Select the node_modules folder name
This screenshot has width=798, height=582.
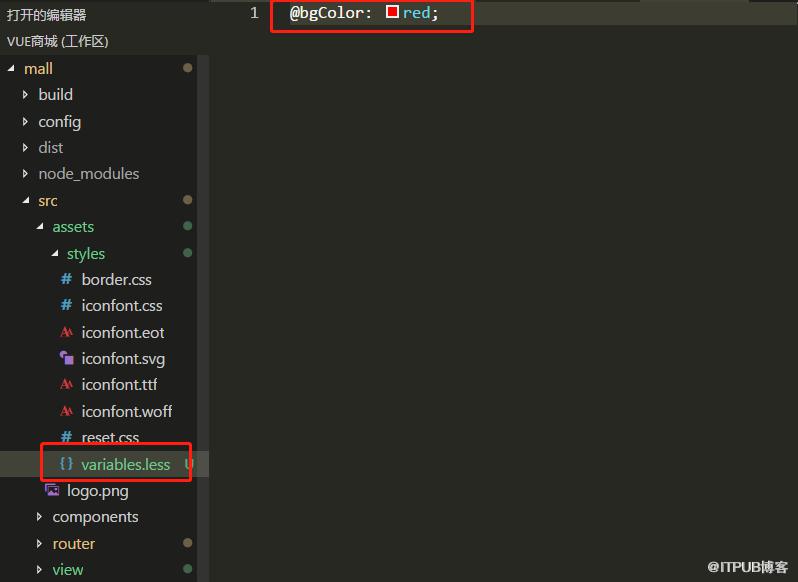[89, 174]
